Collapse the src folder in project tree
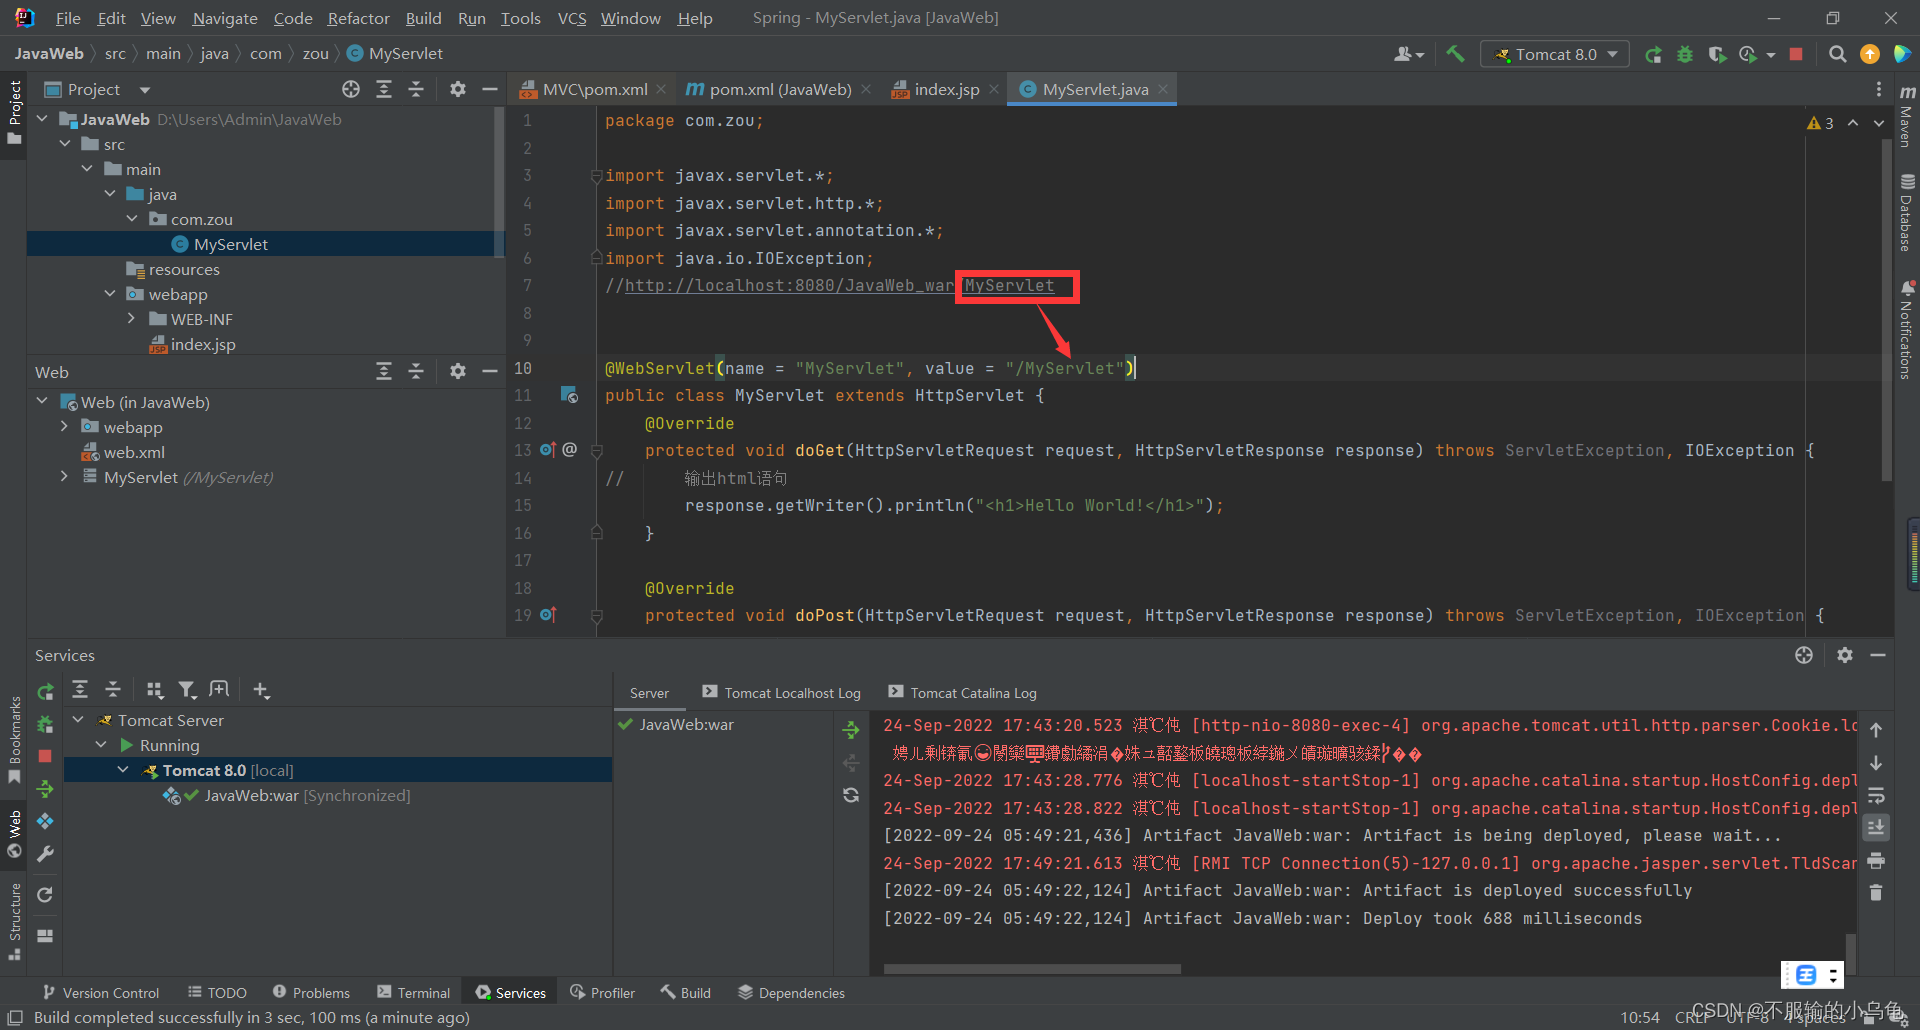The width and height of the screenshot is (1920, 1030). (x=66, y=144)
